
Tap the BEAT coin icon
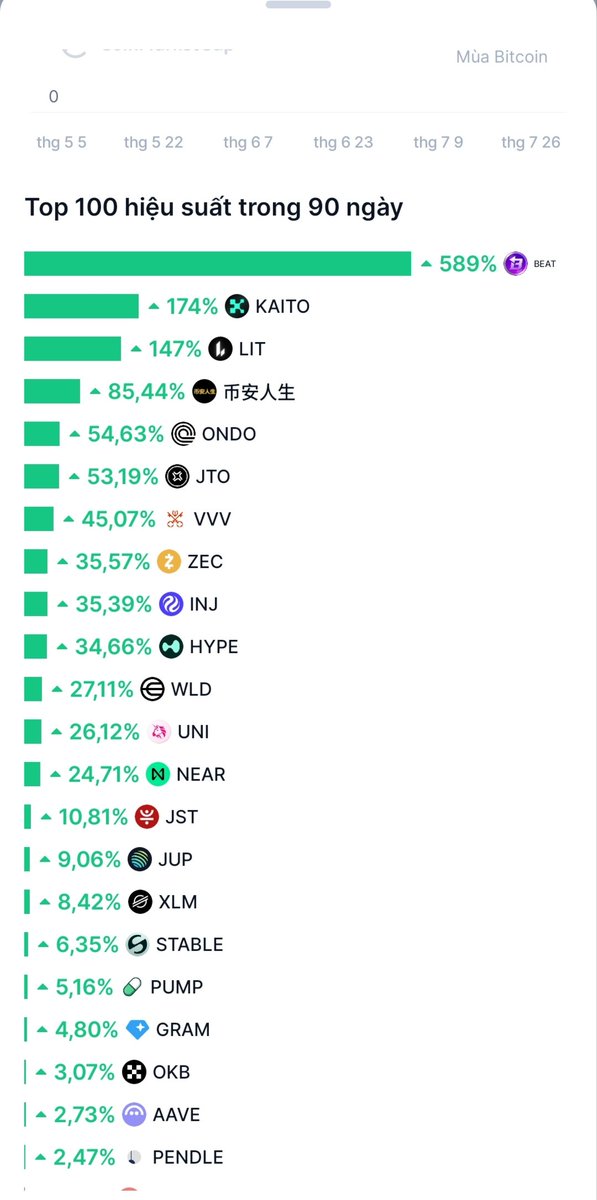pyautogui.click(x=516, y=264)
